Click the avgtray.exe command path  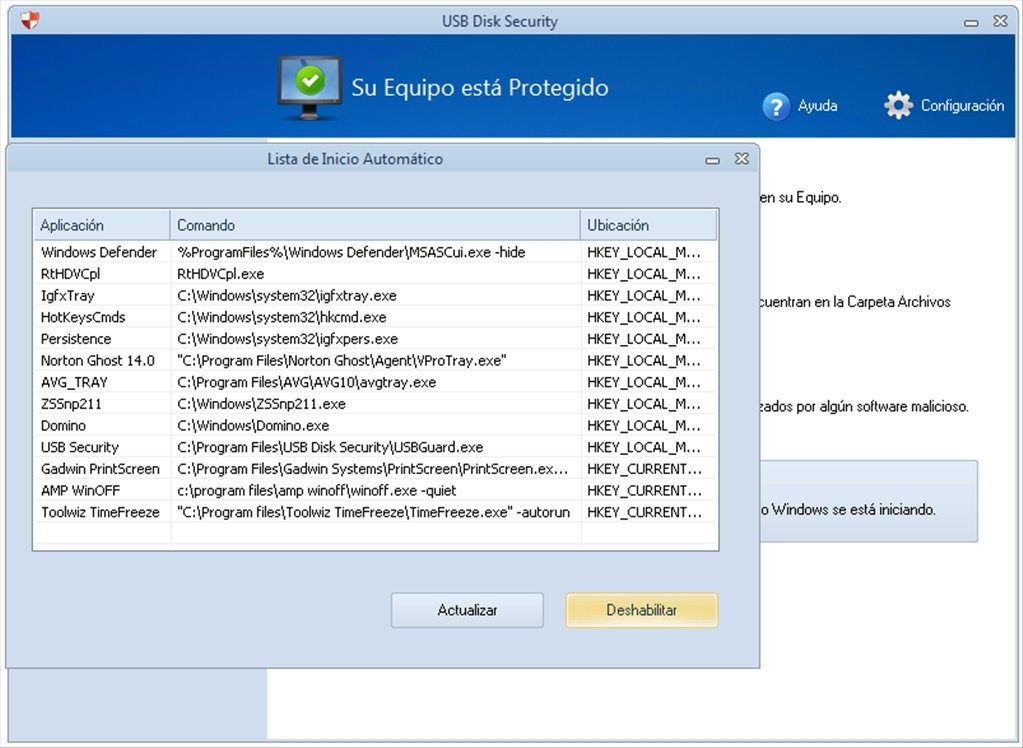[x=307, y=382]
